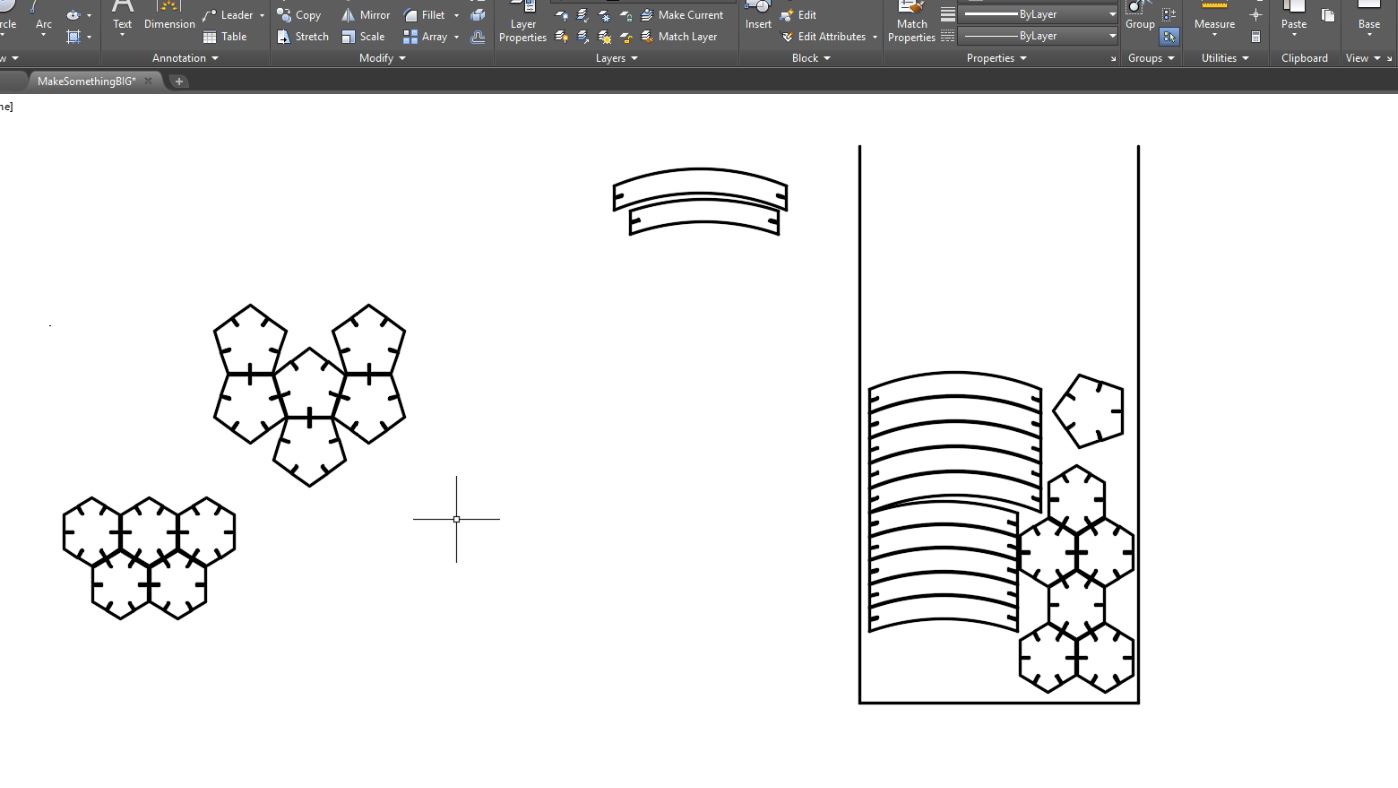The image size is (1398, 788).
Task: Open the lineweight ByLayer dropdown
Action: pyautogui.click(x=1038, y=15)
